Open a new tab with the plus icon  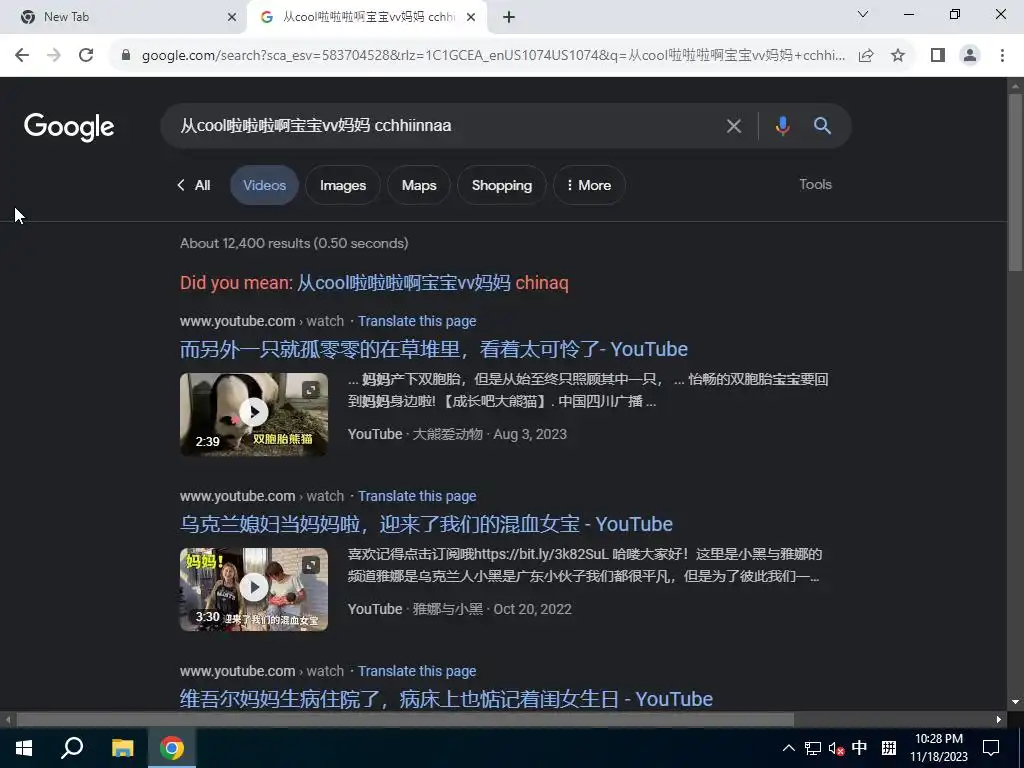[x=509, y=17]
